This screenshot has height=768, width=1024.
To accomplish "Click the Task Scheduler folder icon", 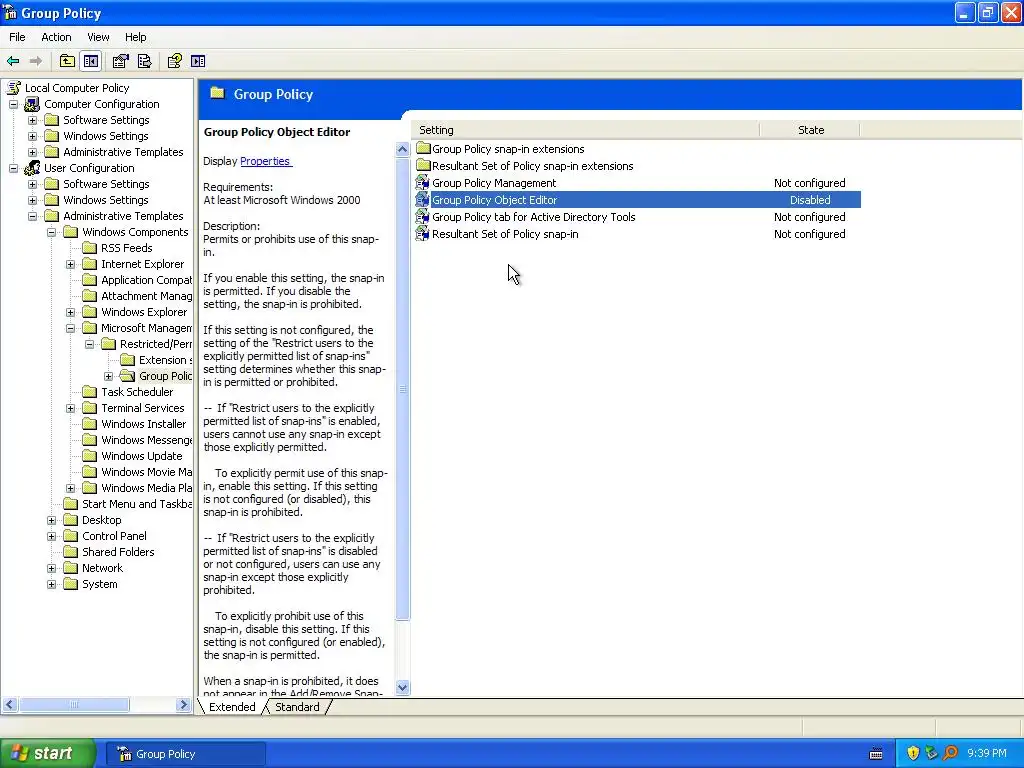I will point(89,392).
